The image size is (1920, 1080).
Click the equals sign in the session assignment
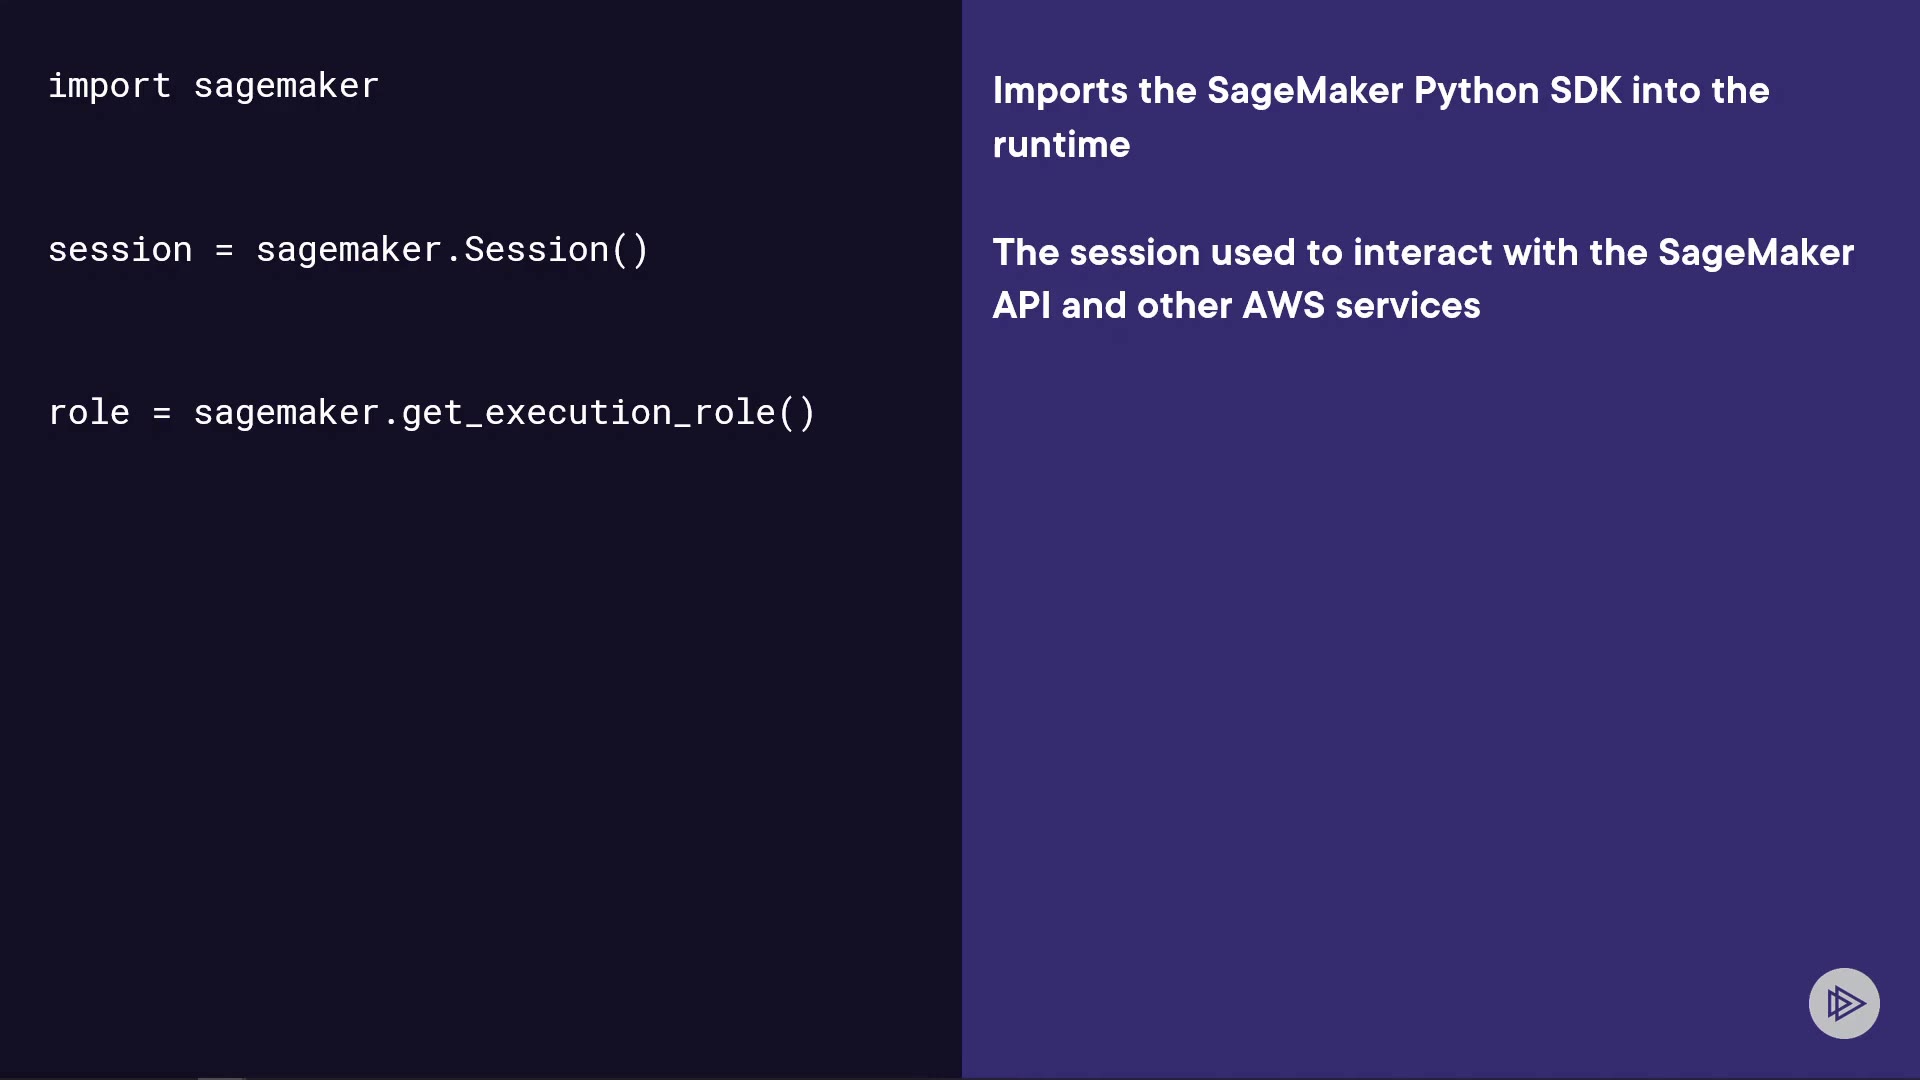point(224,250)
